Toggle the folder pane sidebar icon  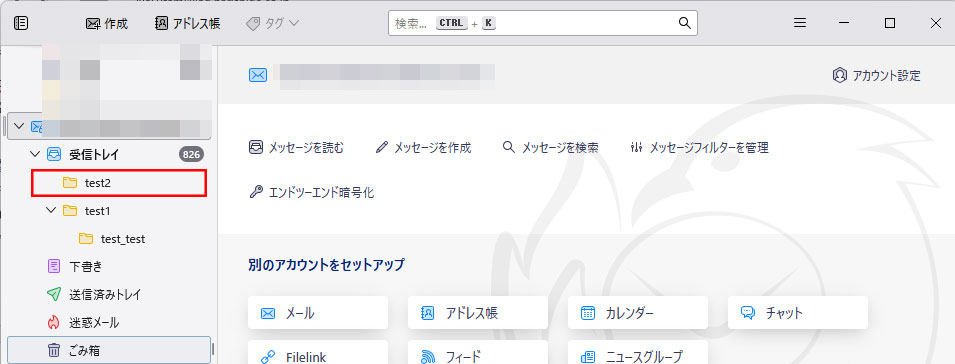[21, 24]
